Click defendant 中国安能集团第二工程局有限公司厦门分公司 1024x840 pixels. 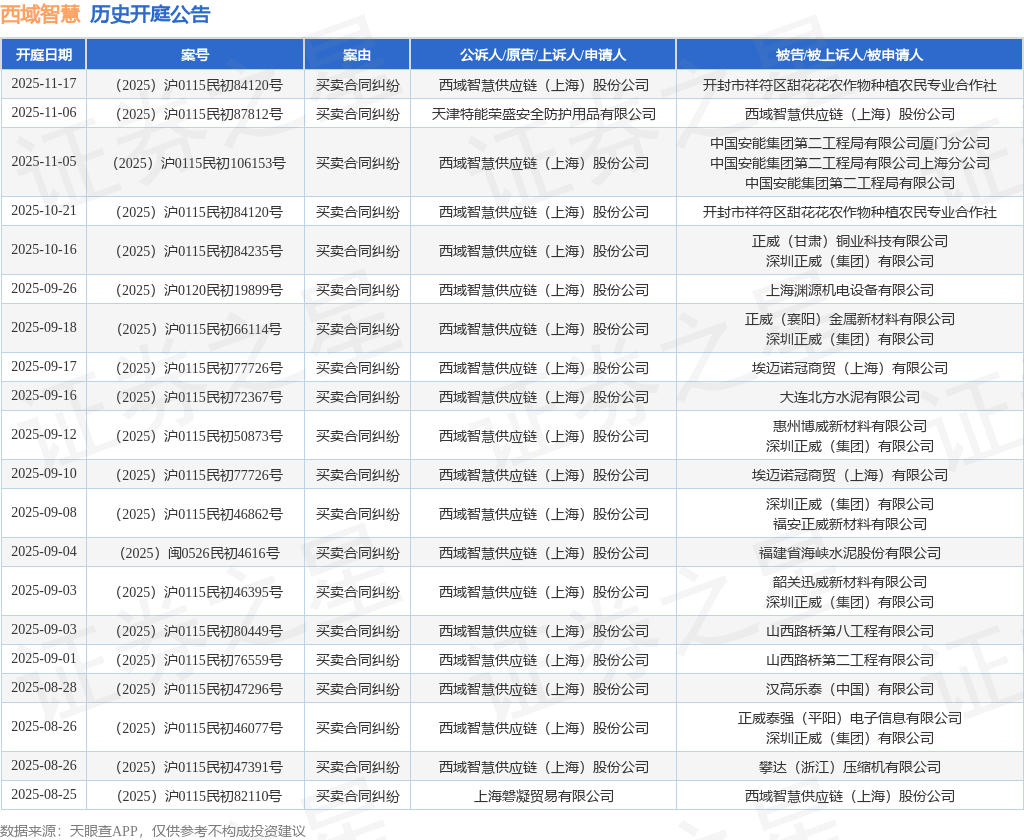coord(850,143)
